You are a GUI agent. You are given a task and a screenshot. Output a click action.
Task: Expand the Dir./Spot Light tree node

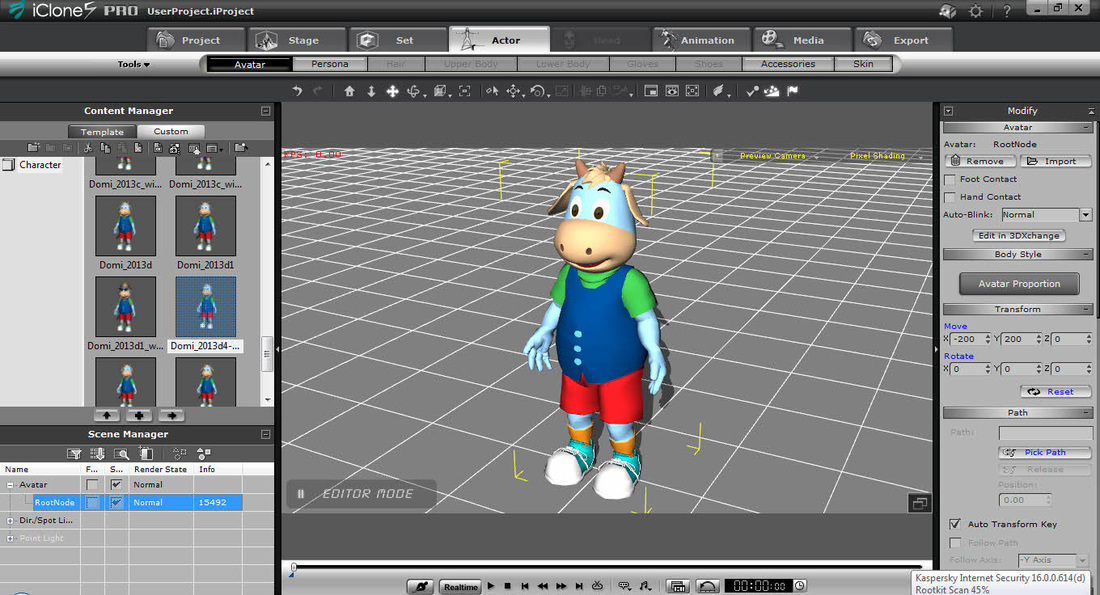10,521
